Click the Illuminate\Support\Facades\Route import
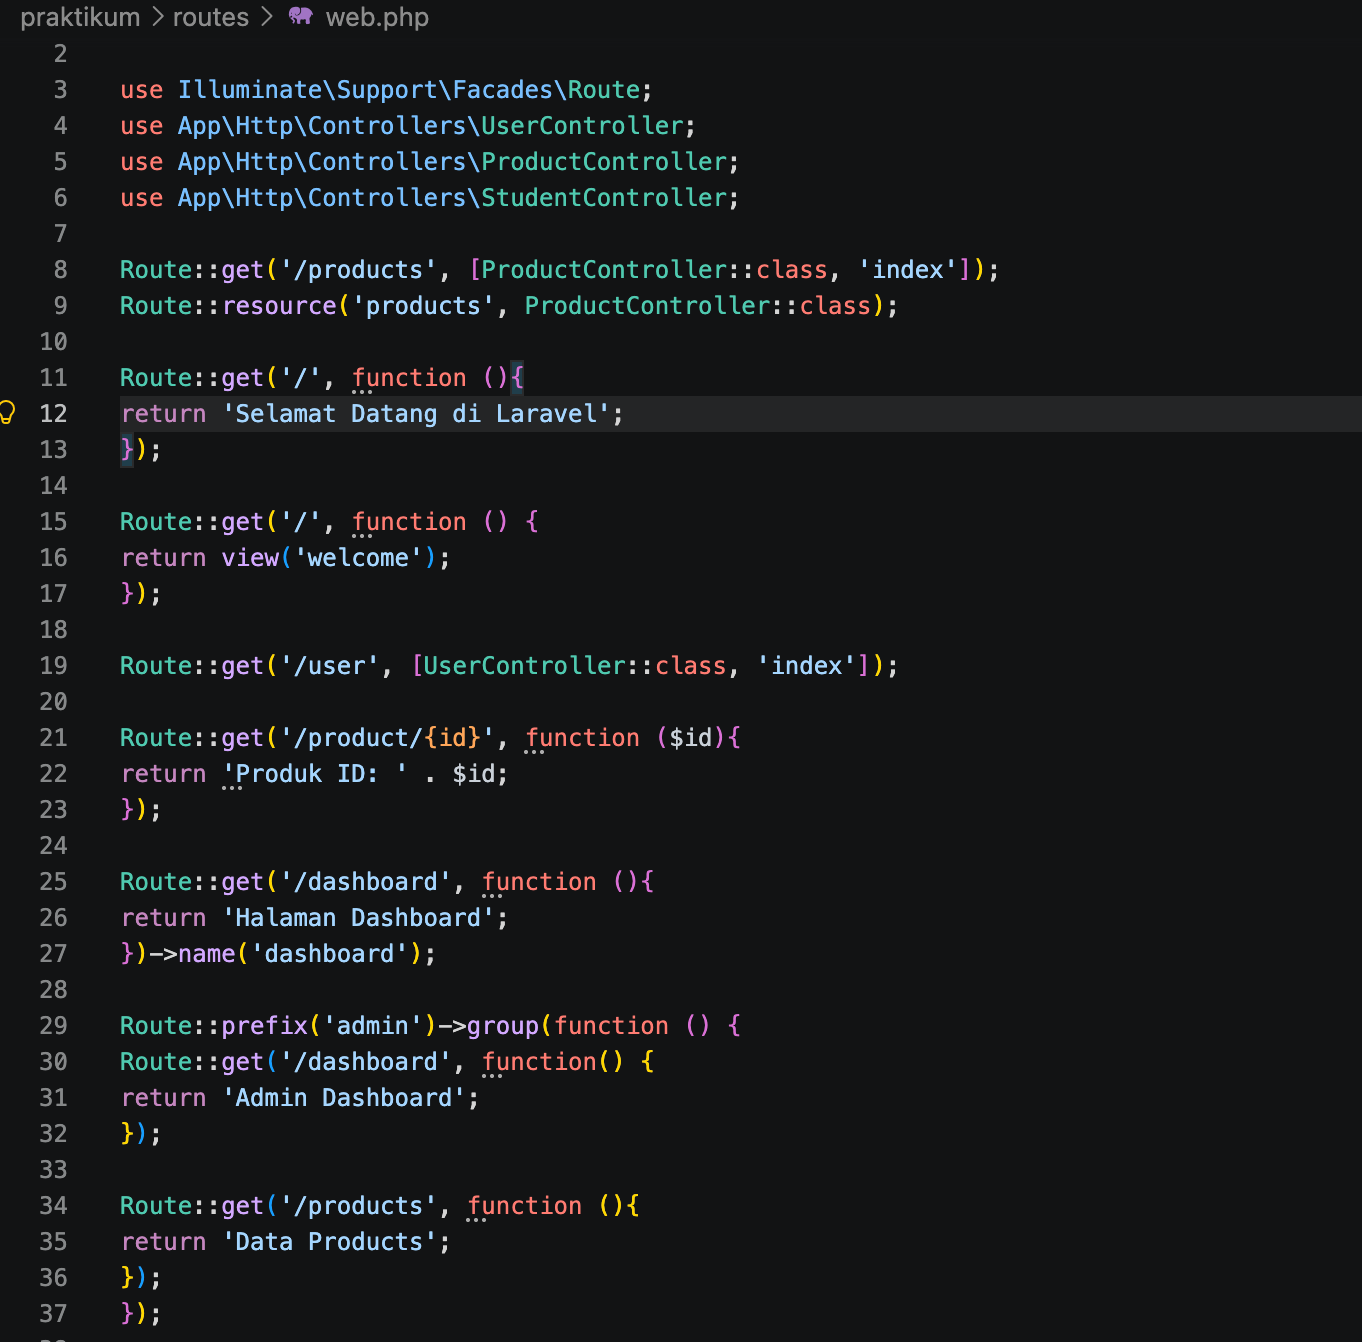This screenshot has height=1342, width=1362. click(409, 89)
